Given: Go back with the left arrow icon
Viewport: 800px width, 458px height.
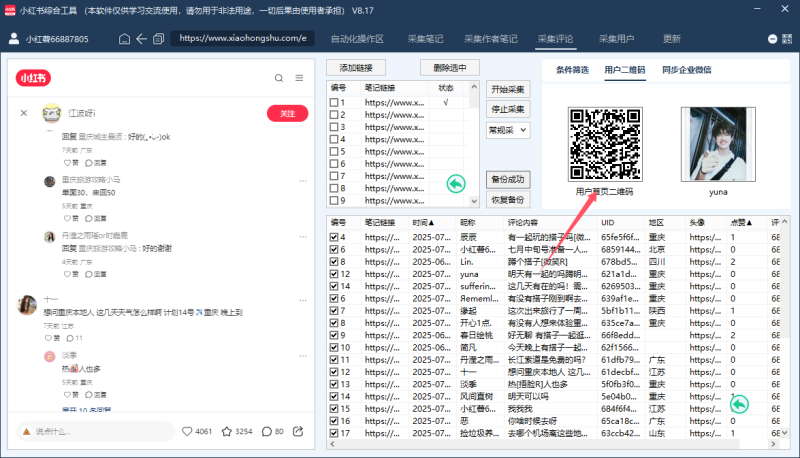Looking at the screenshot, I should point(141,39).
